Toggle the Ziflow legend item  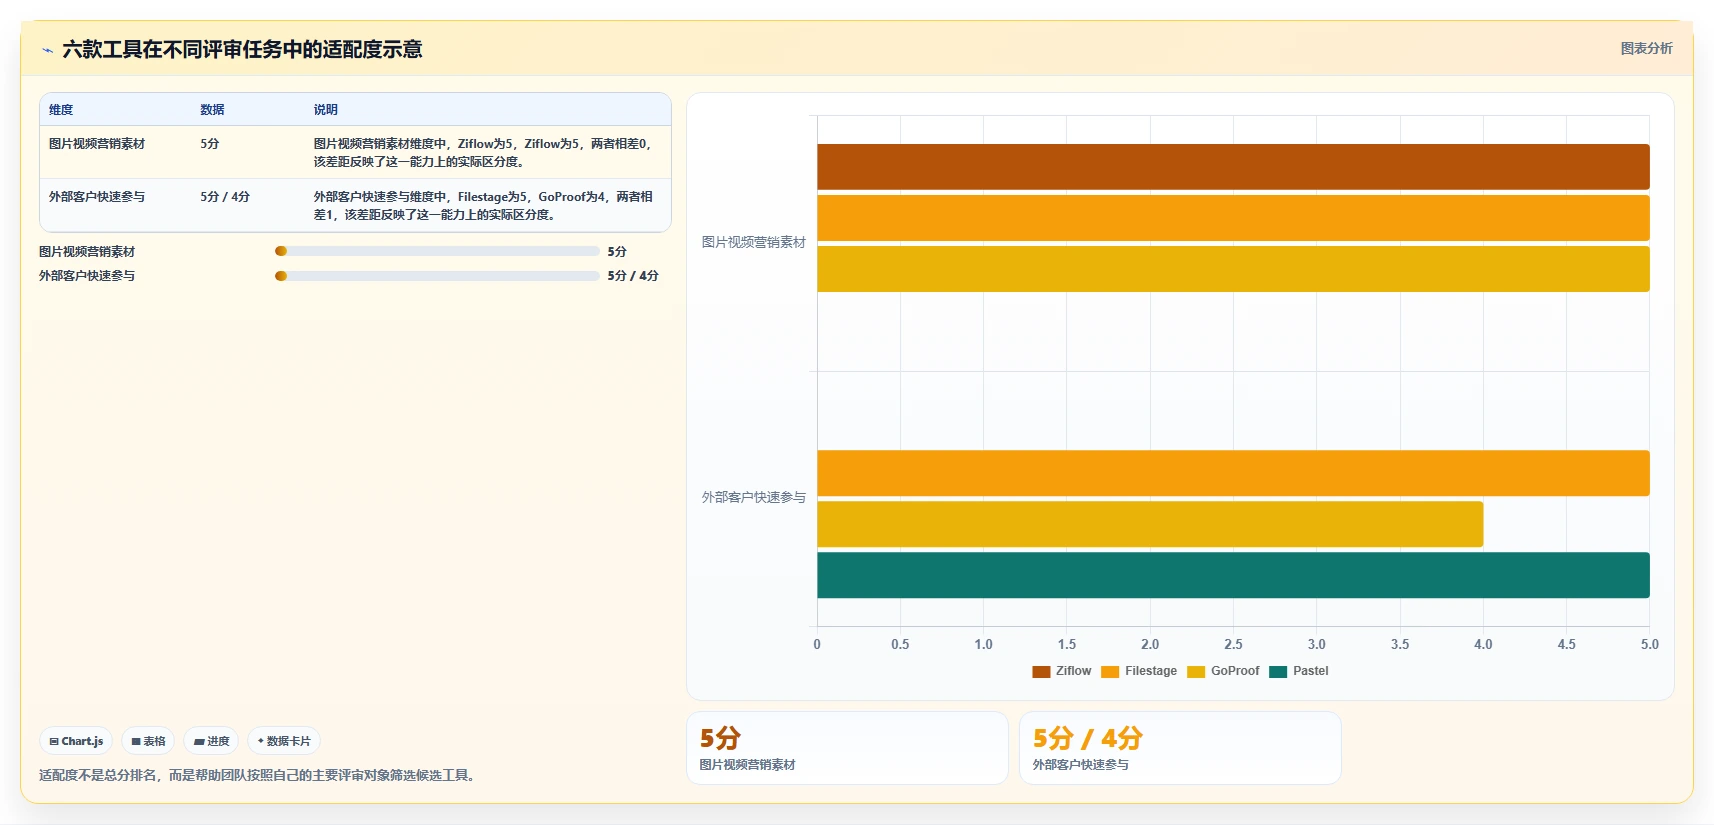pos(1062,671)
